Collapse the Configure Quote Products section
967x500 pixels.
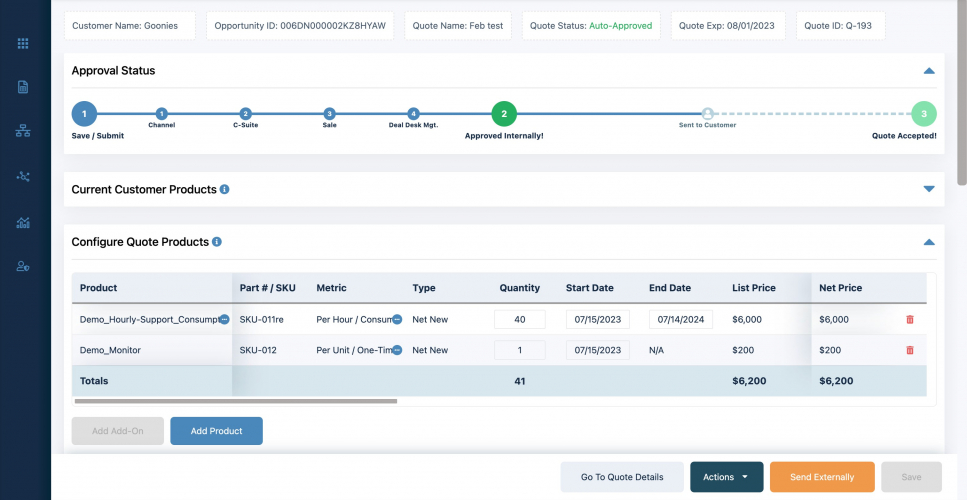(929, 242)
